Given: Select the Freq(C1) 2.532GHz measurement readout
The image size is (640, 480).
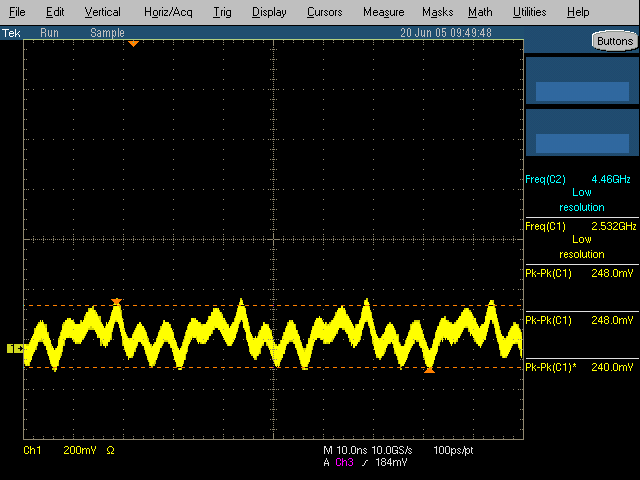Looking at the screenshot, I should [x=582, y=240].
